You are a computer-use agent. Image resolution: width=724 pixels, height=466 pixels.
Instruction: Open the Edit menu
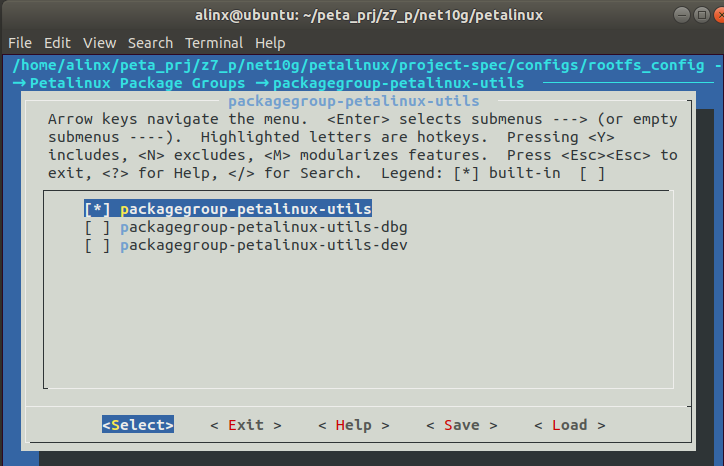[x=57, y=43]
